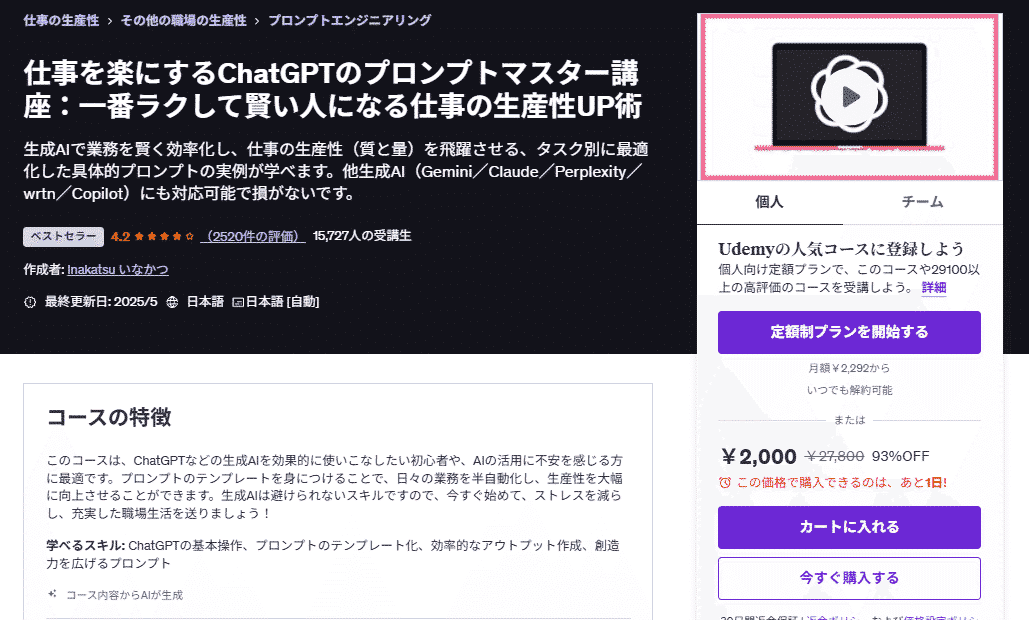Screen dimensions: 1029x620
Task: Open instructor profile Inakatsu いなかつ
Action: (x=118, y=270)
